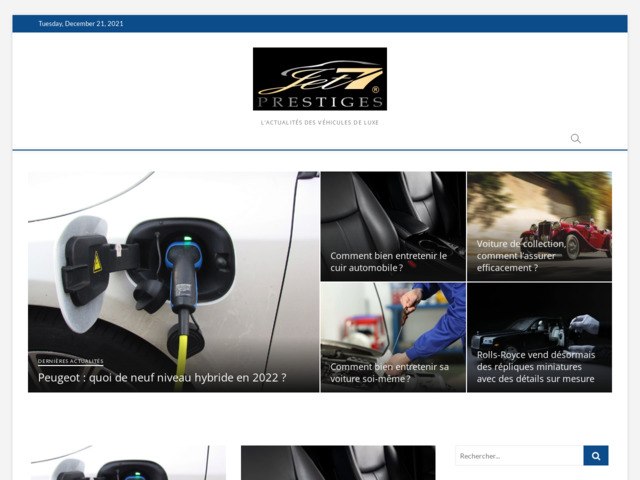Open 'Comment bien entretenir sa voiture soi-même' link
The image size is (640, 480).
pyautogui.click(x=389, y=372)
